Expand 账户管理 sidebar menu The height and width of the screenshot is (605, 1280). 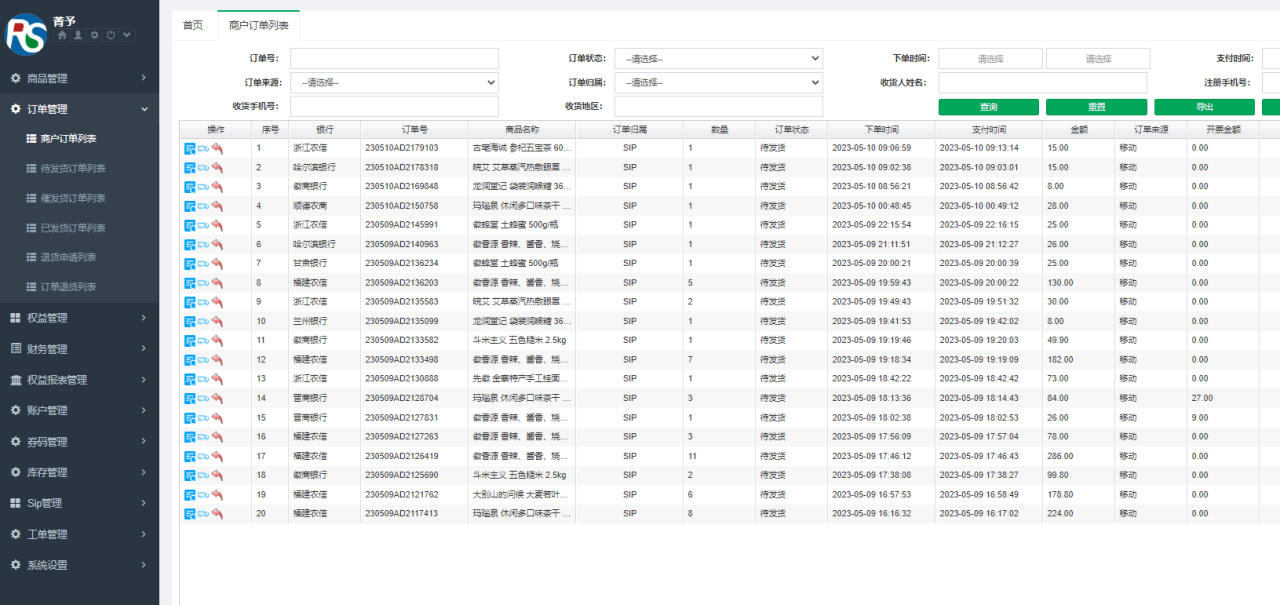[79, 410]
